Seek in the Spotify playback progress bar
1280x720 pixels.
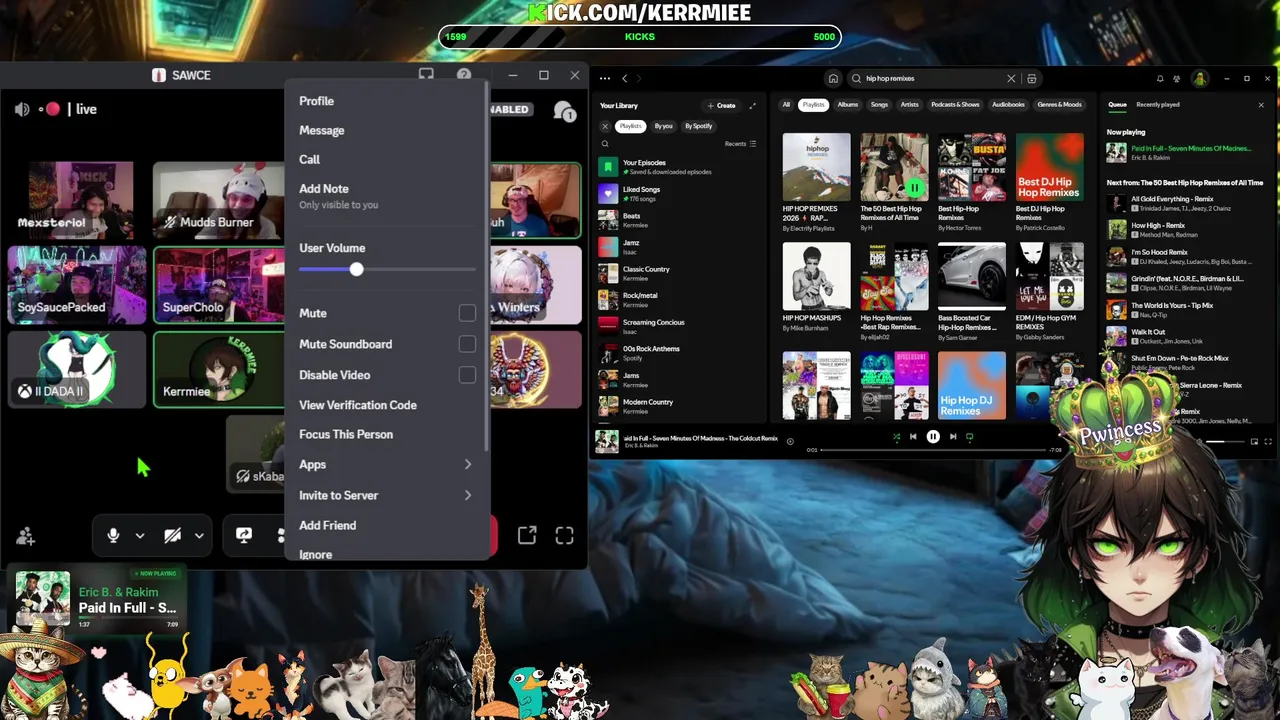(x=932, y=450)
